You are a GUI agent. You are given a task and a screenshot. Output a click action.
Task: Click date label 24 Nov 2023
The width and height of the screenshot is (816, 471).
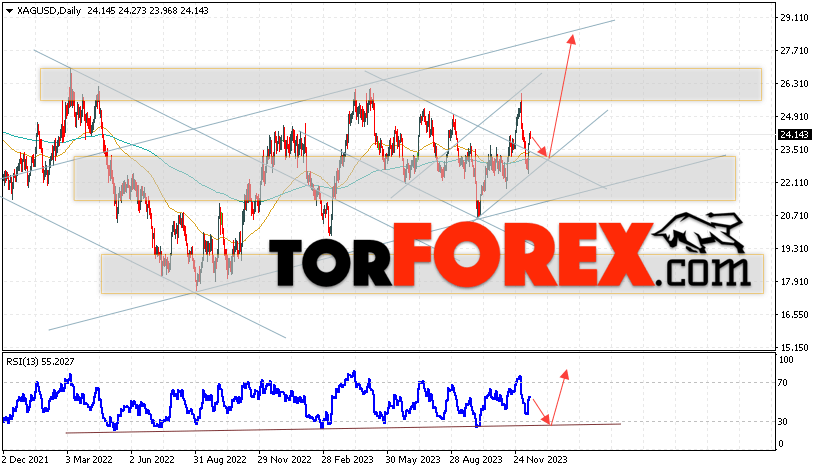click(x=540, y=460)
